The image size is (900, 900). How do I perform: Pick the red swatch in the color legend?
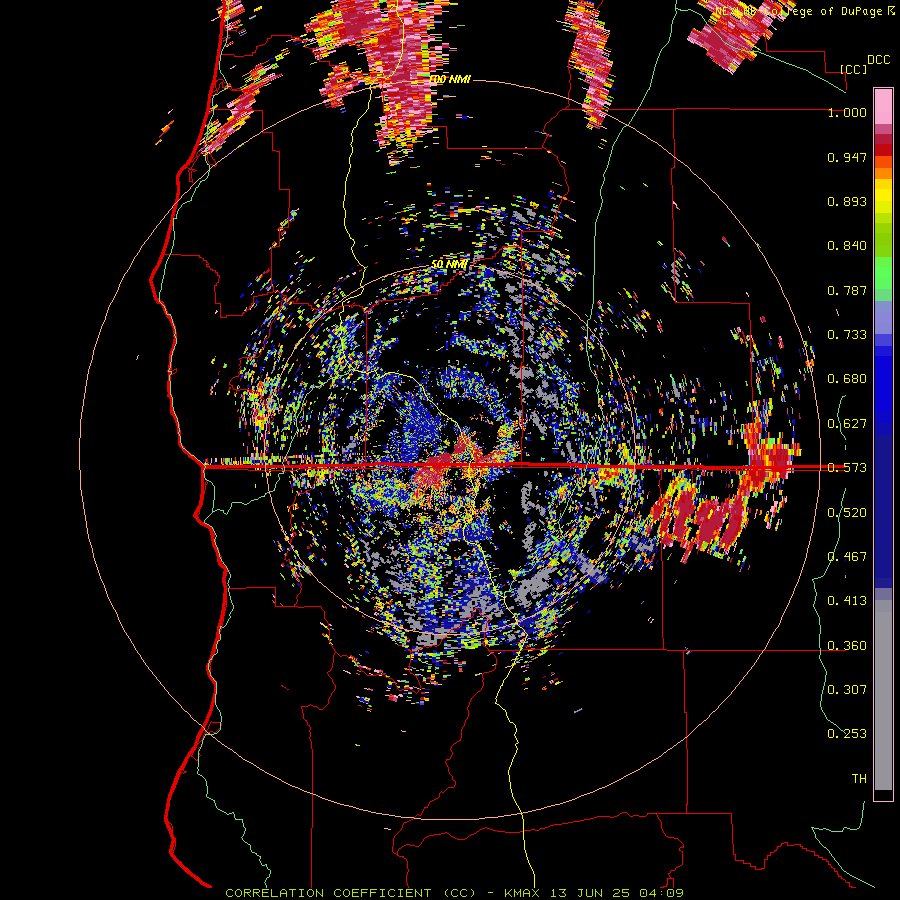point(883,150)
